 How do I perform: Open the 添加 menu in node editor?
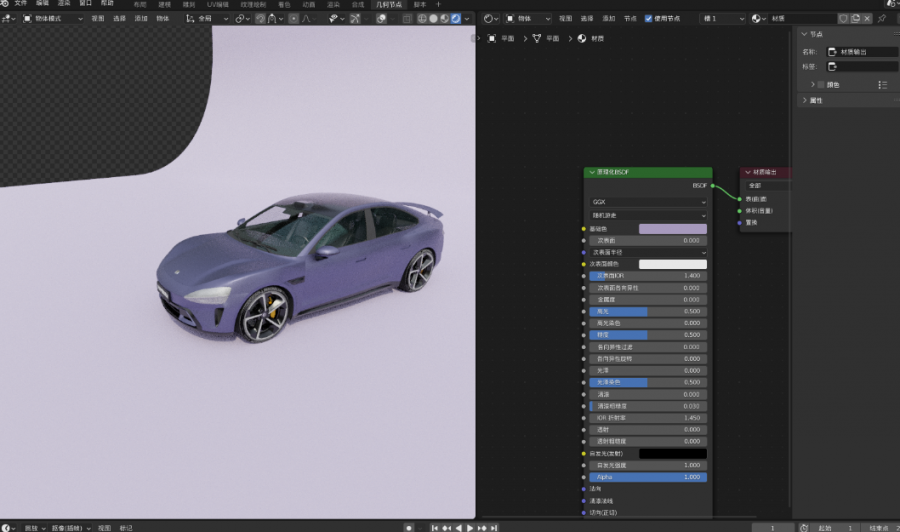(x=608, y=18)
